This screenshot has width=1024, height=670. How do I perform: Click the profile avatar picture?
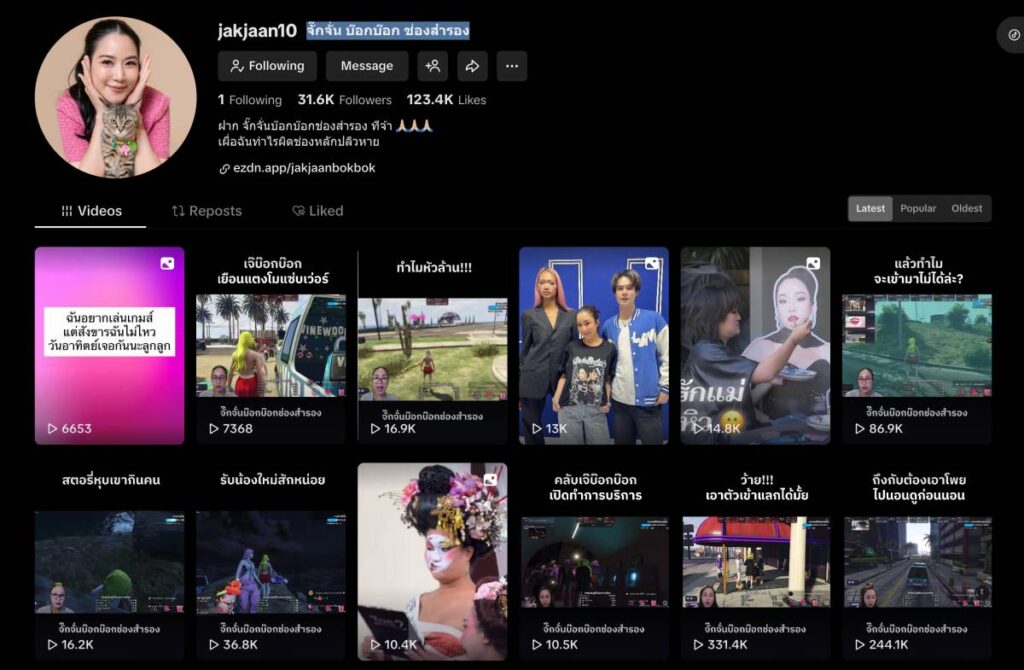116,97
